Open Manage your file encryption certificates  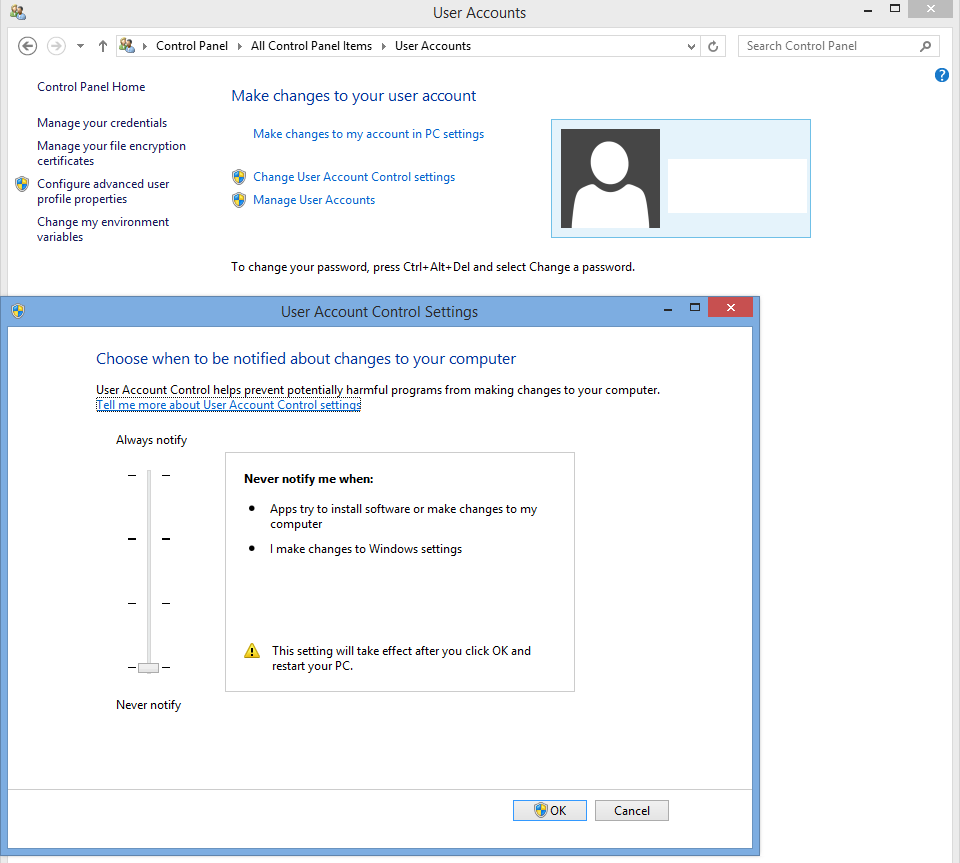point(111,153)
